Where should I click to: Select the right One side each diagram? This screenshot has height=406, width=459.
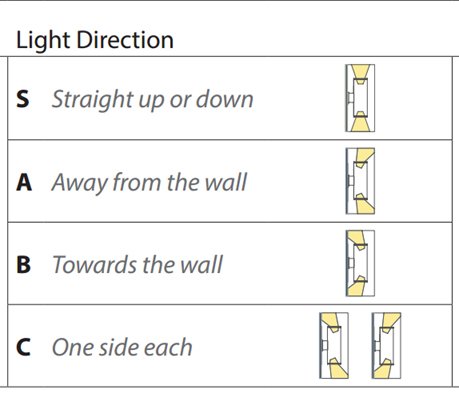[386, 345]
